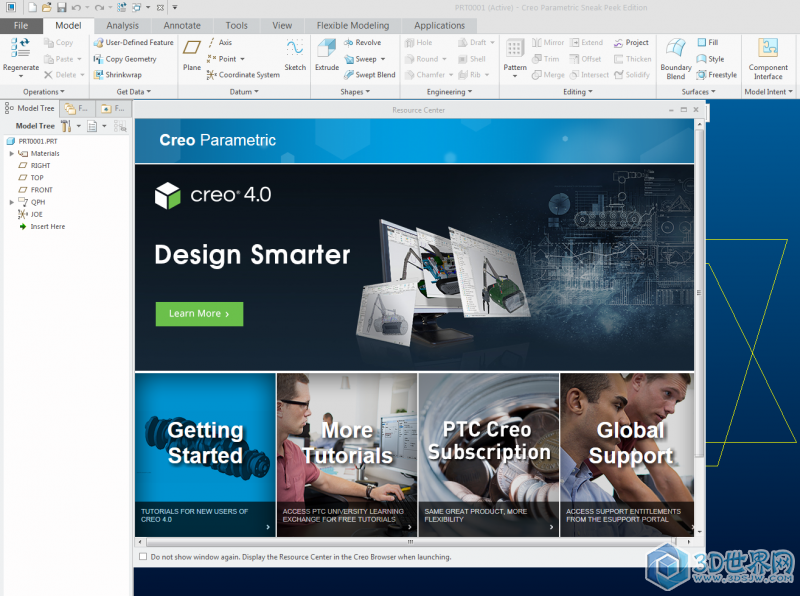The image size is (800, 596).
Task: Open the Global Support tile
Action: tap(627, 455)
